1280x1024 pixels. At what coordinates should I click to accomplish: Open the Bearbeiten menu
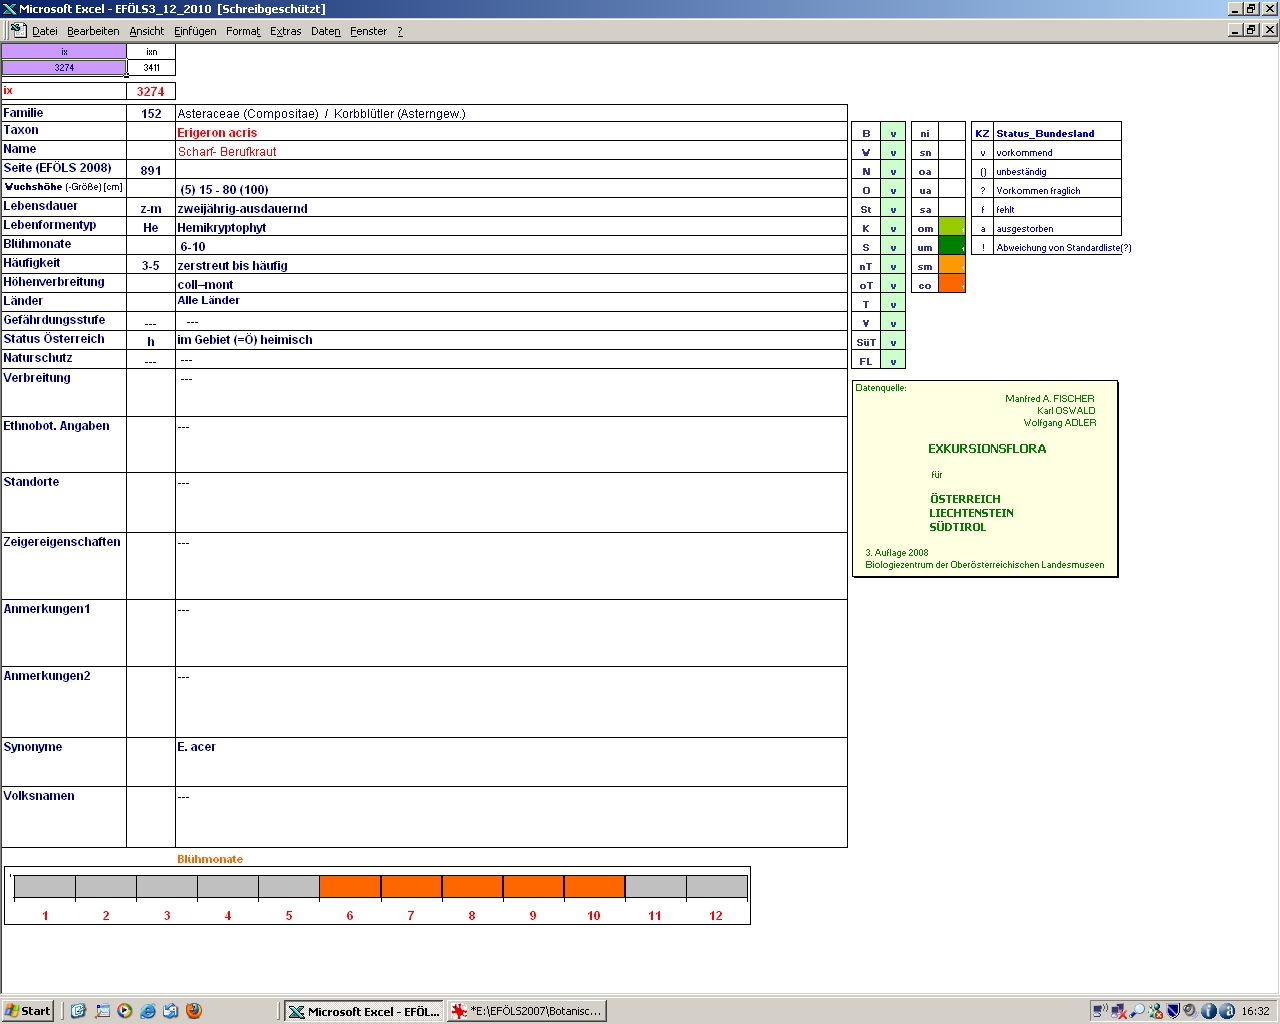[x=93, y=31]
